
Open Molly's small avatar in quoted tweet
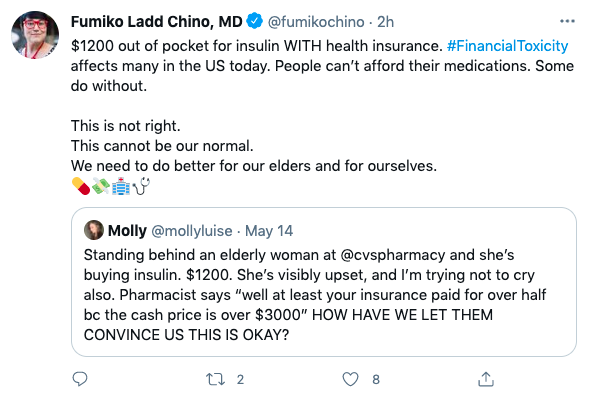coord(94,230)
